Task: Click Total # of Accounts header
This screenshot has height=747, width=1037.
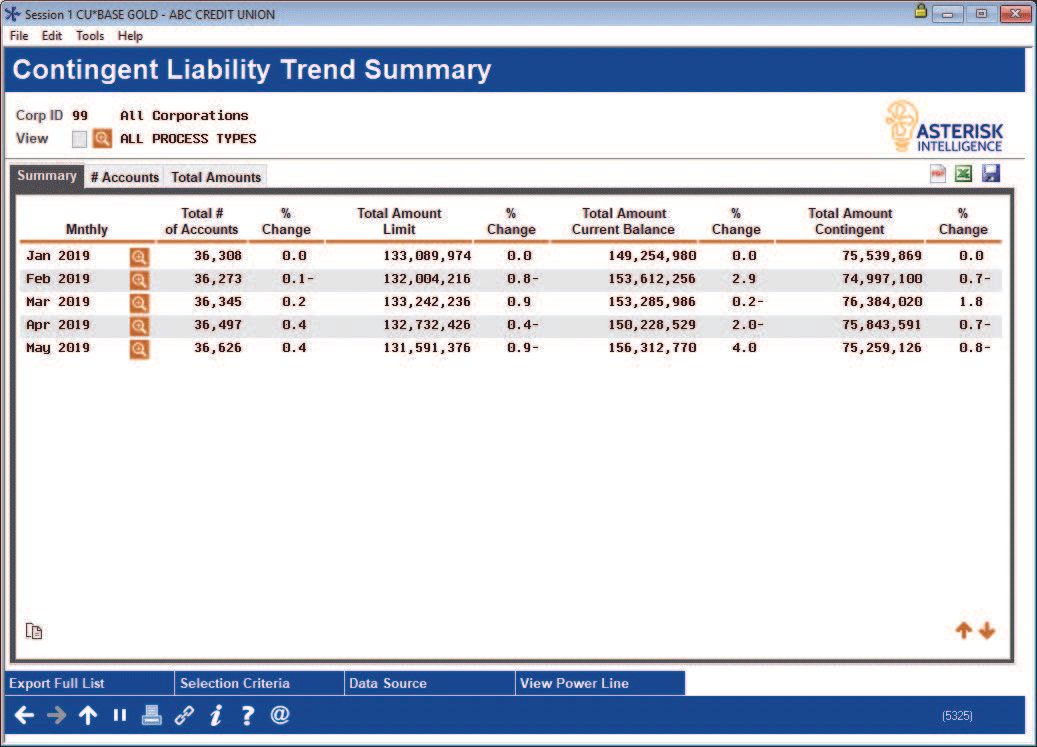Action: coord(202,221)
